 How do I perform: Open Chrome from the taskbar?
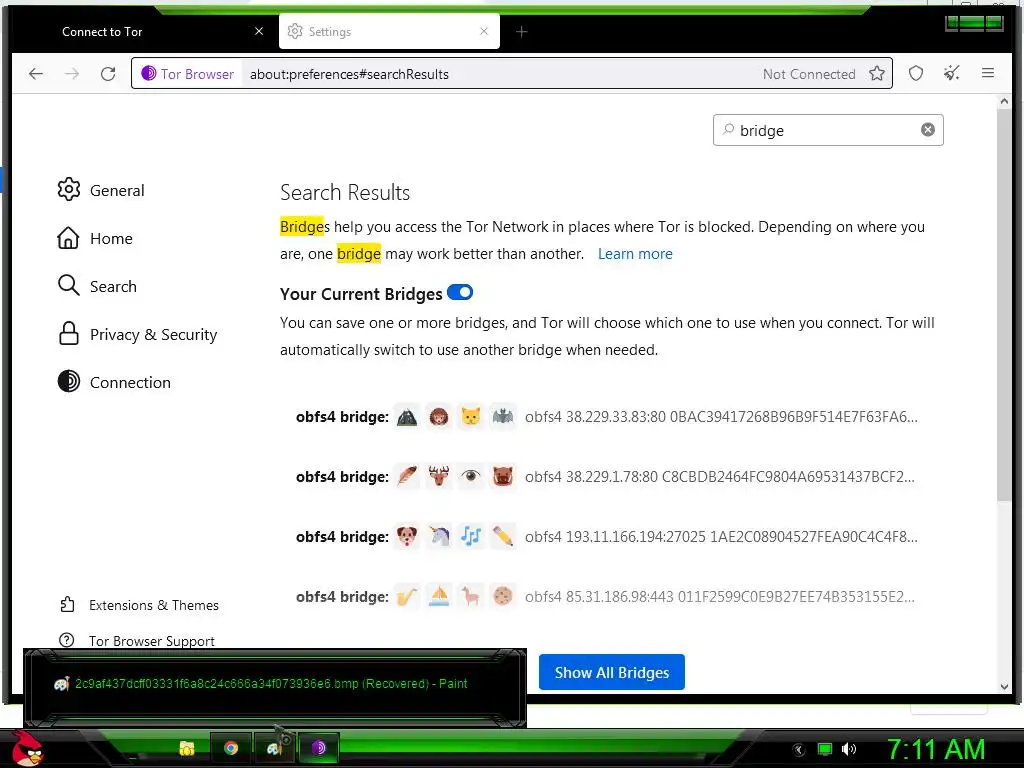point(231,748)
